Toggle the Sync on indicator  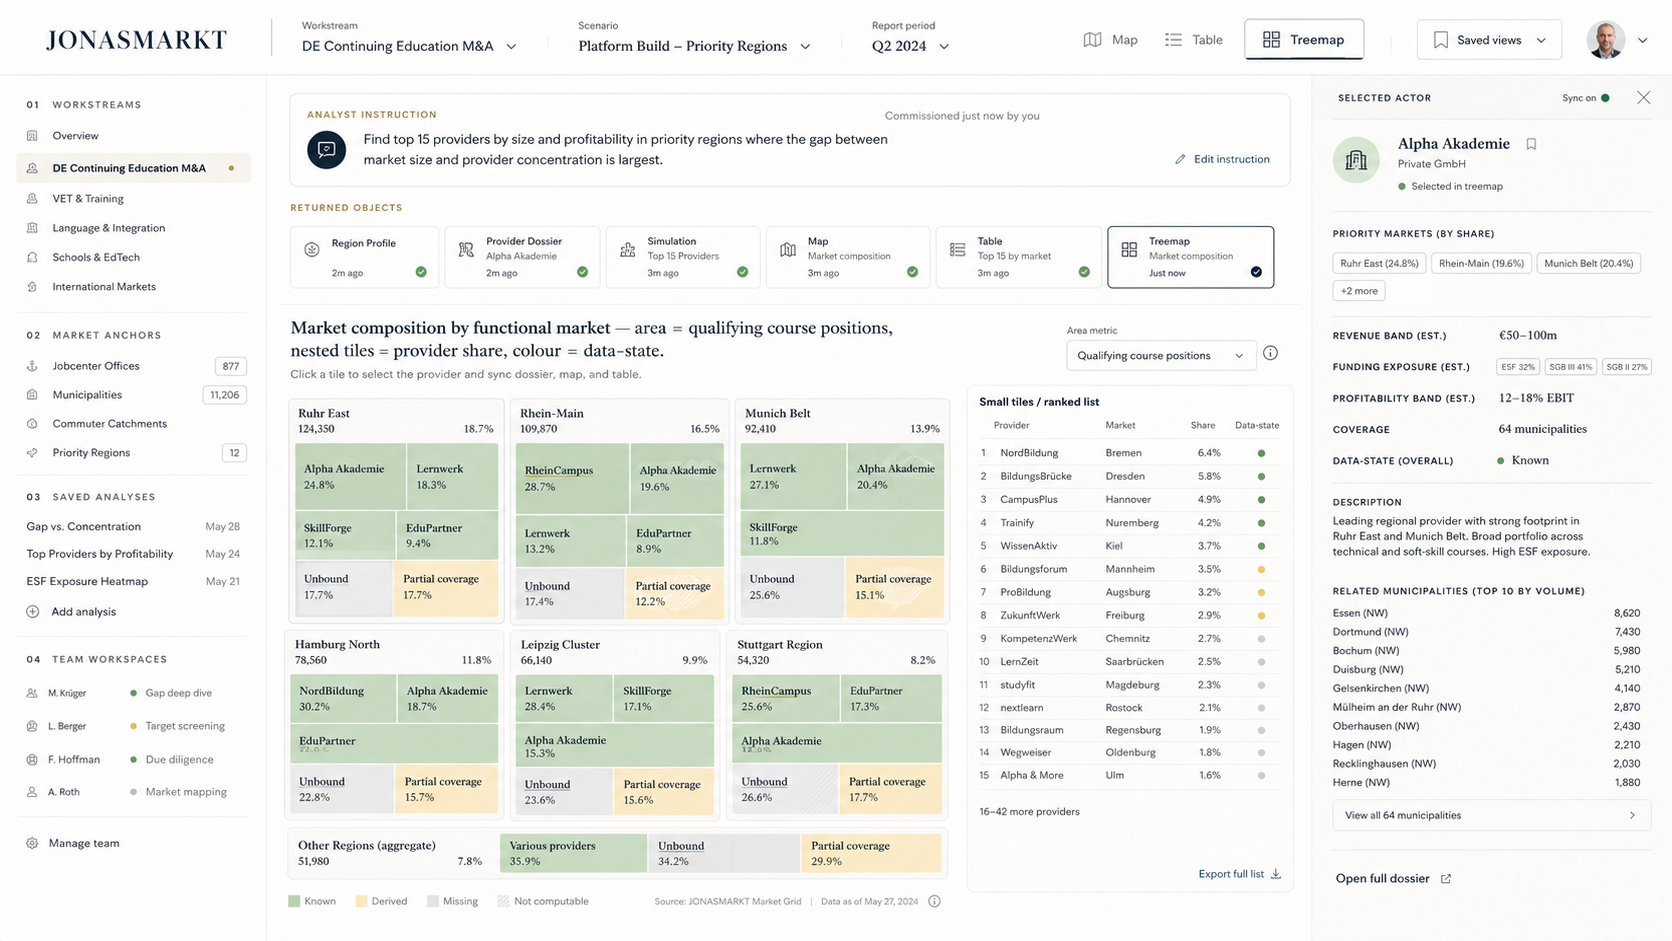[x=1585, y=98]
